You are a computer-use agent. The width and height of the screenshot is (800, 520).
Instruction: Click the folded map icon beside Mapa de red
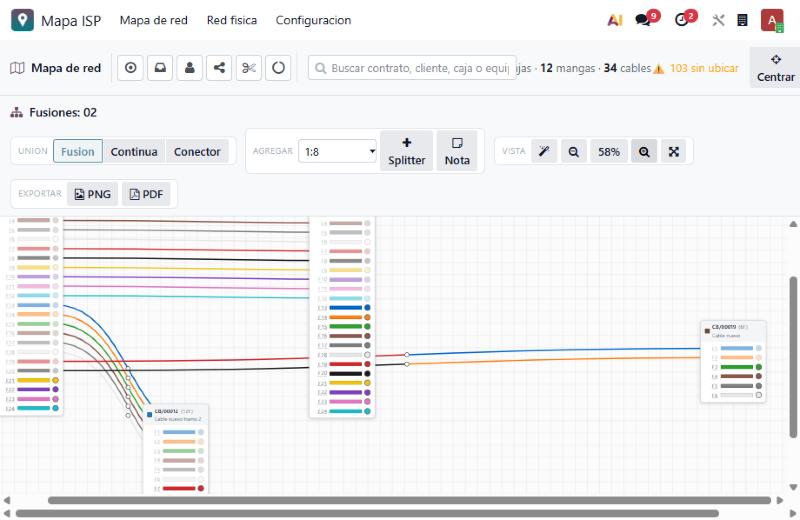pyautogui.click(x=17, y=68)
